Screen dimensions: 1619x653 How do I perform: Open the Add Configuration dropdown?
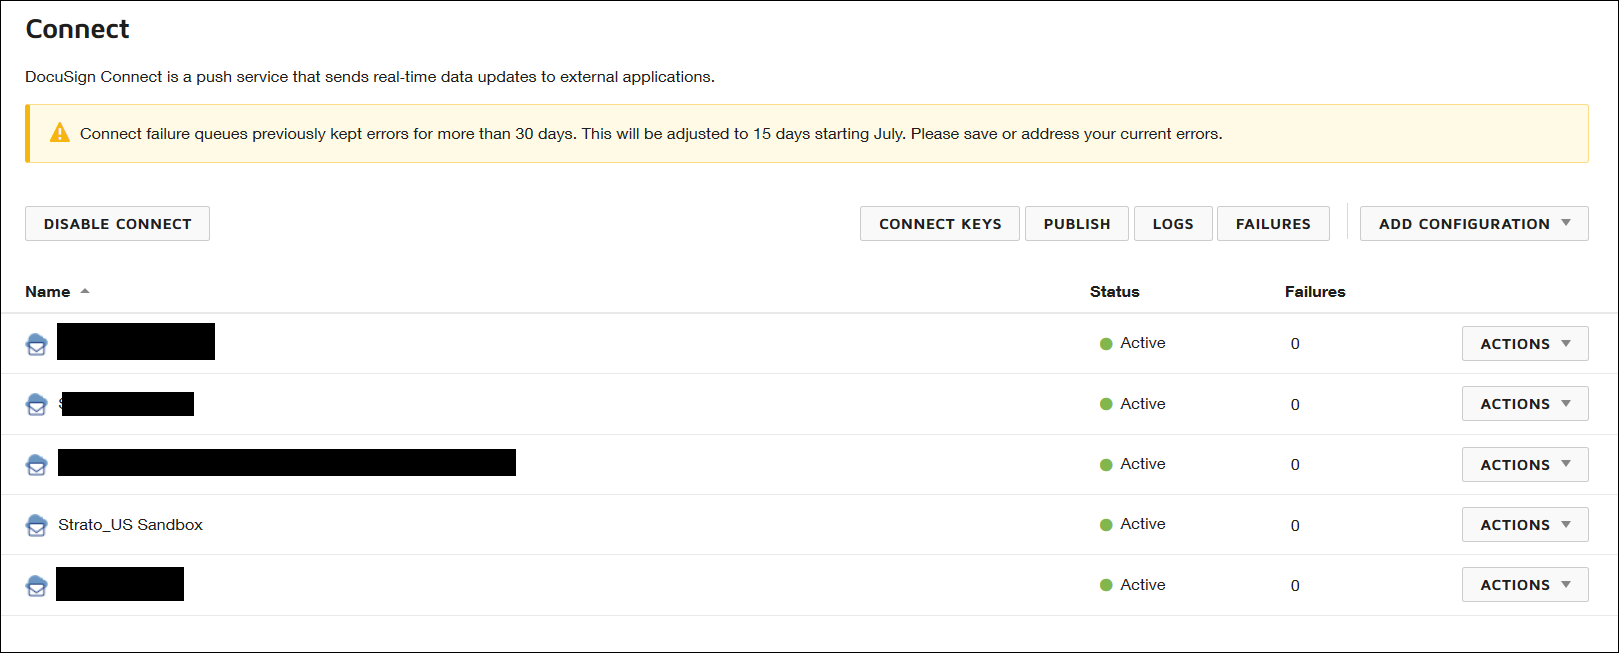point(1473,224)
